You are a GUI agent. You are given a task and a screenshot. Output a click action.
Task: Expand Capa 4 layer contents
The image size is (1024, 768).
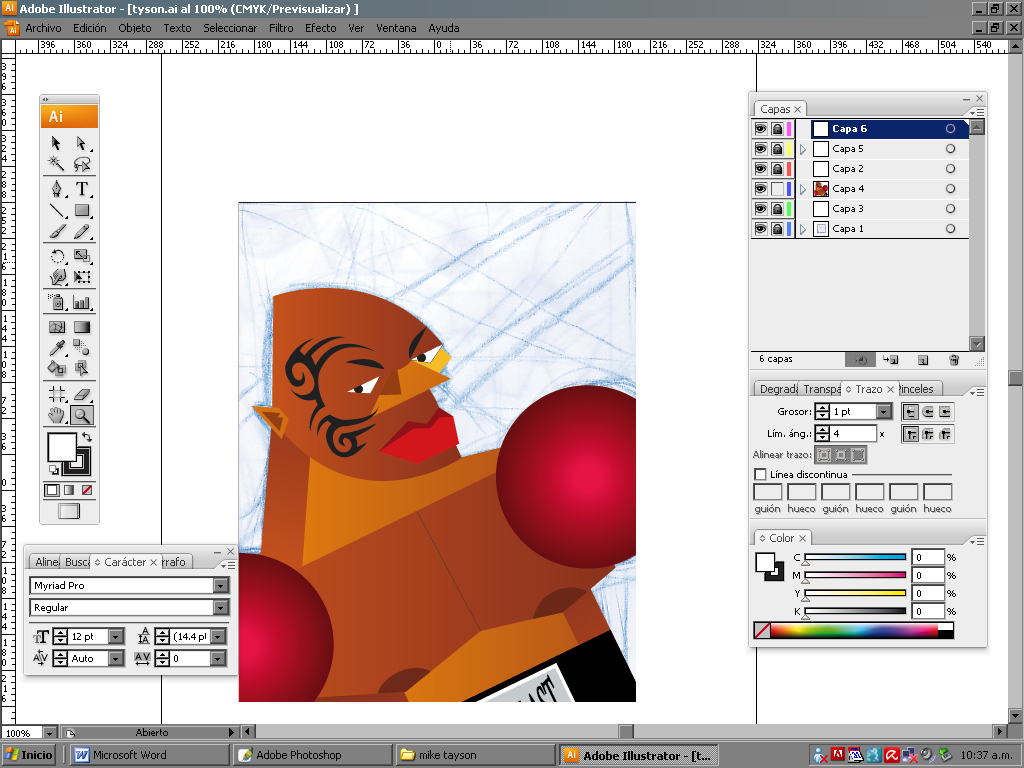click(803, 189)
